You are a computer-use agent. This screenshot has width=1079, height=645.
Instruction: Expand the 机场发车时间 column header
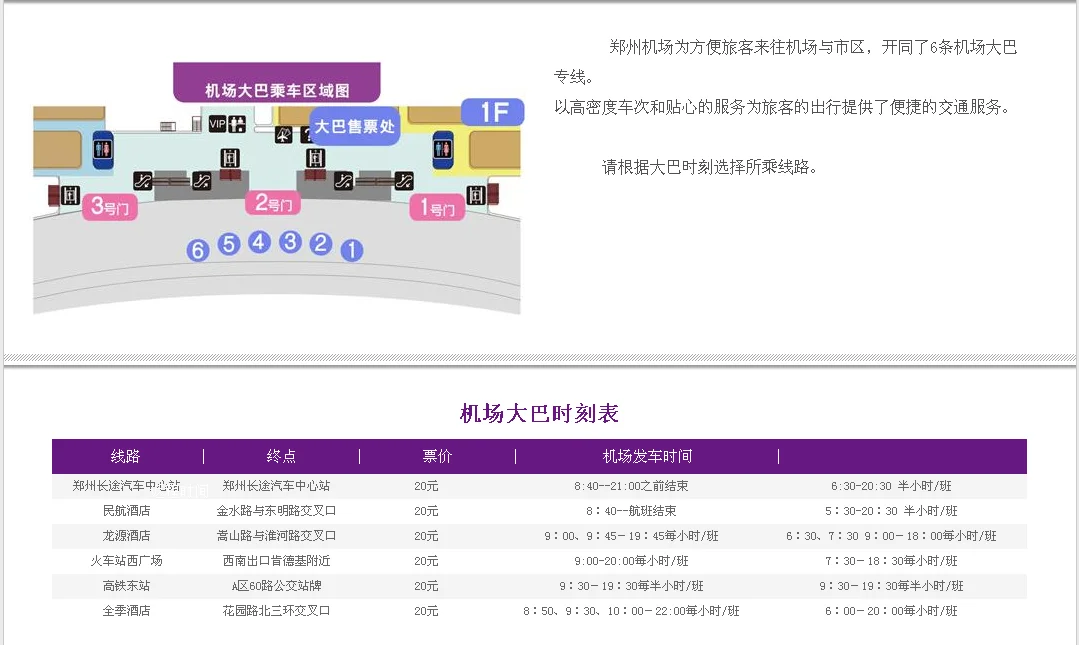[646, 456]
